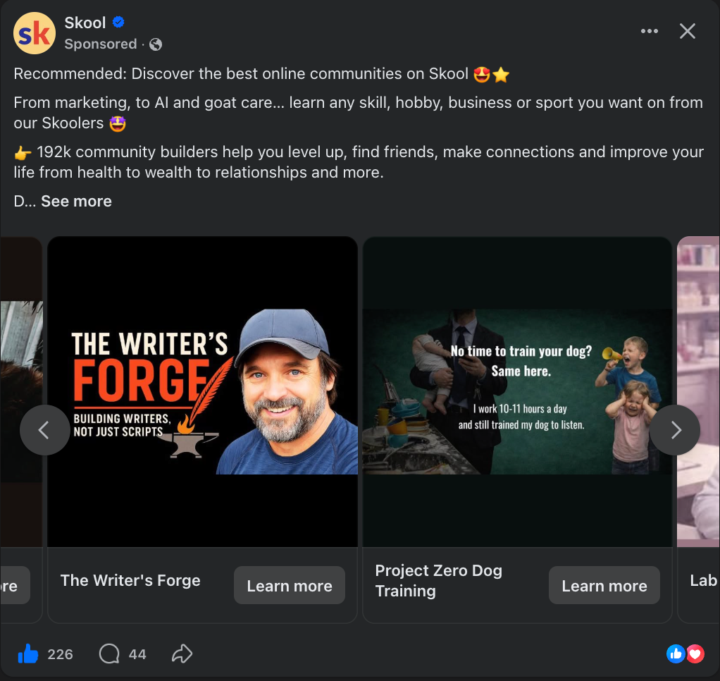Image resolution: width=720 pixels, height=681 pixels.
Task: View the 226 likes count
Action: 60,654
